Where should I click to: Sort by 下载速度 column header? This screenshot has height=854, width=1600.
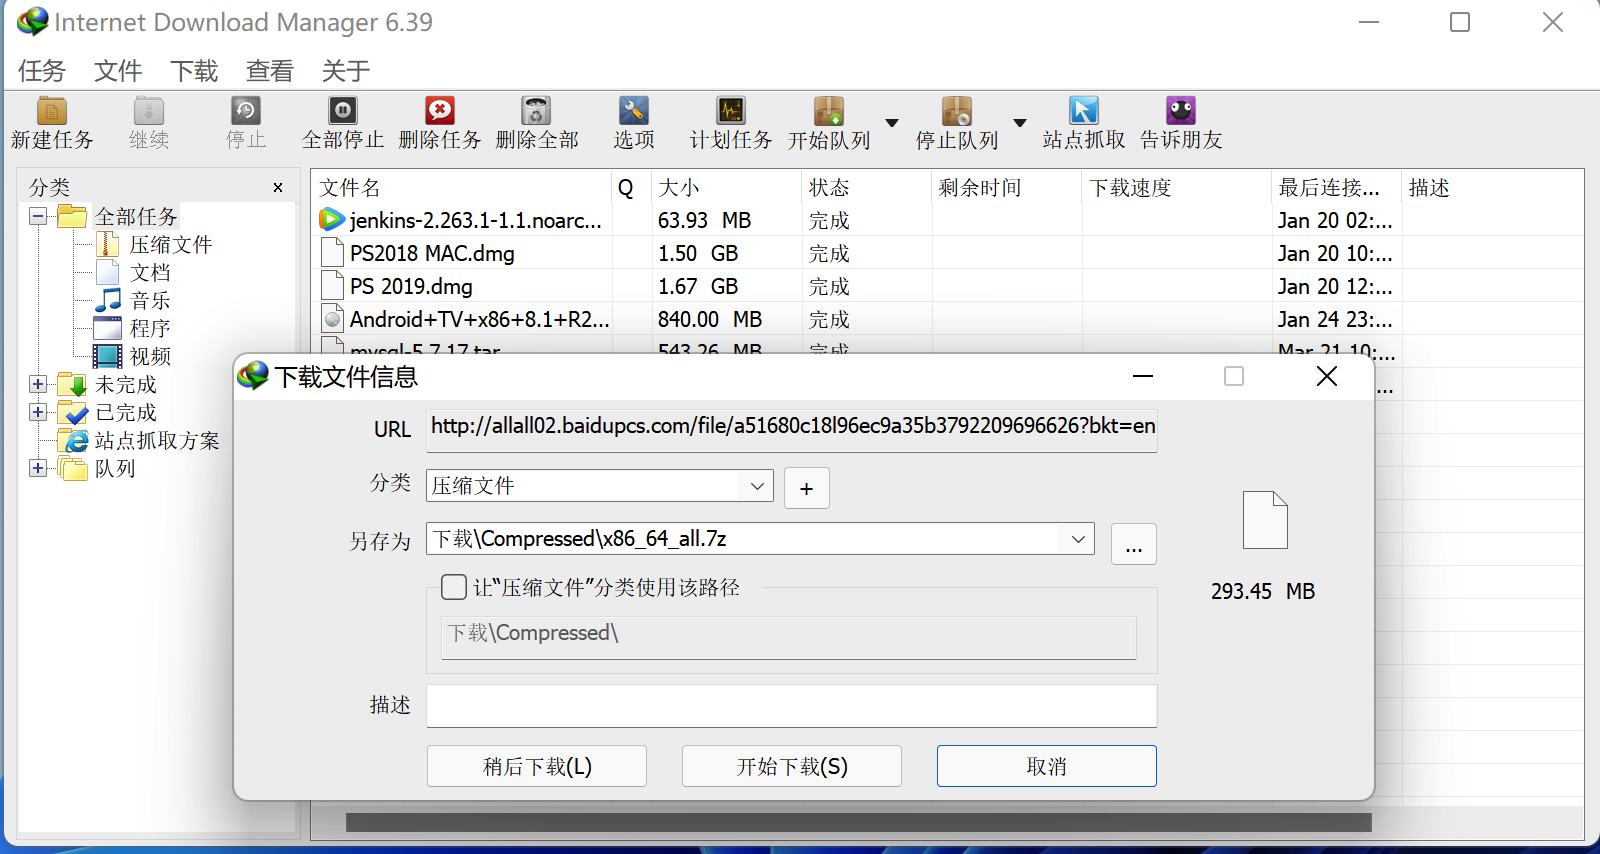pyautogui.click(x=1177, y=188)
